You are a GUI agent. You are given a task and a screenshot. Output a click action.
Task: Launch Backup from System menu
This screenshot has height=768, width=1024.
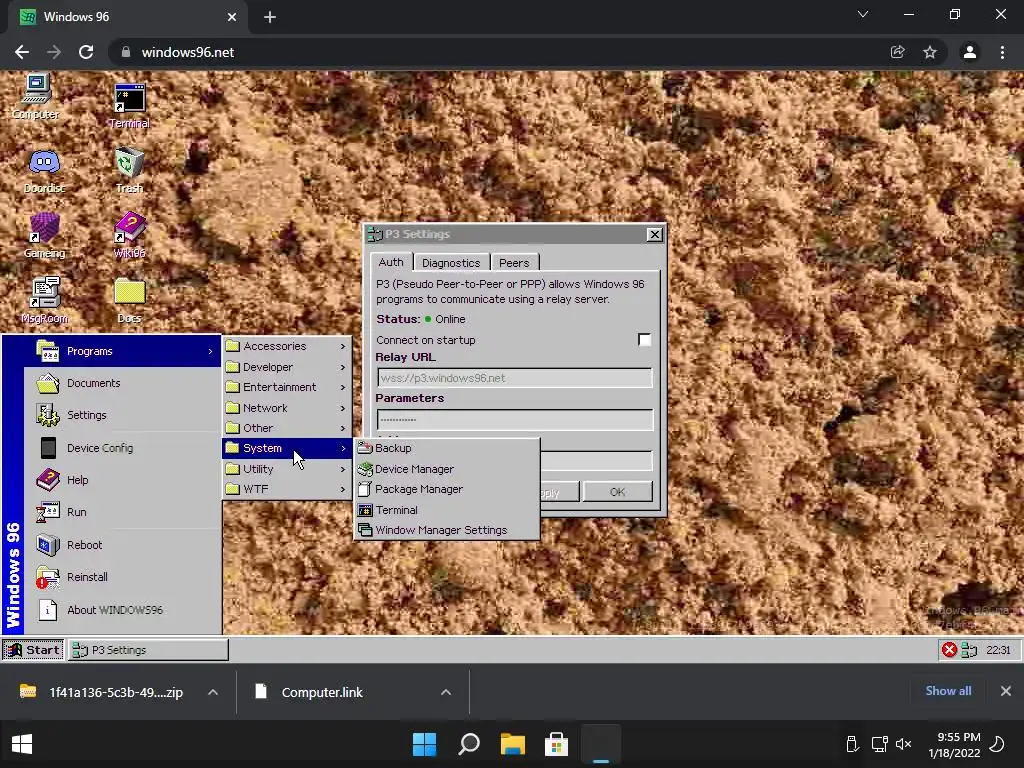tap(447, 448)
